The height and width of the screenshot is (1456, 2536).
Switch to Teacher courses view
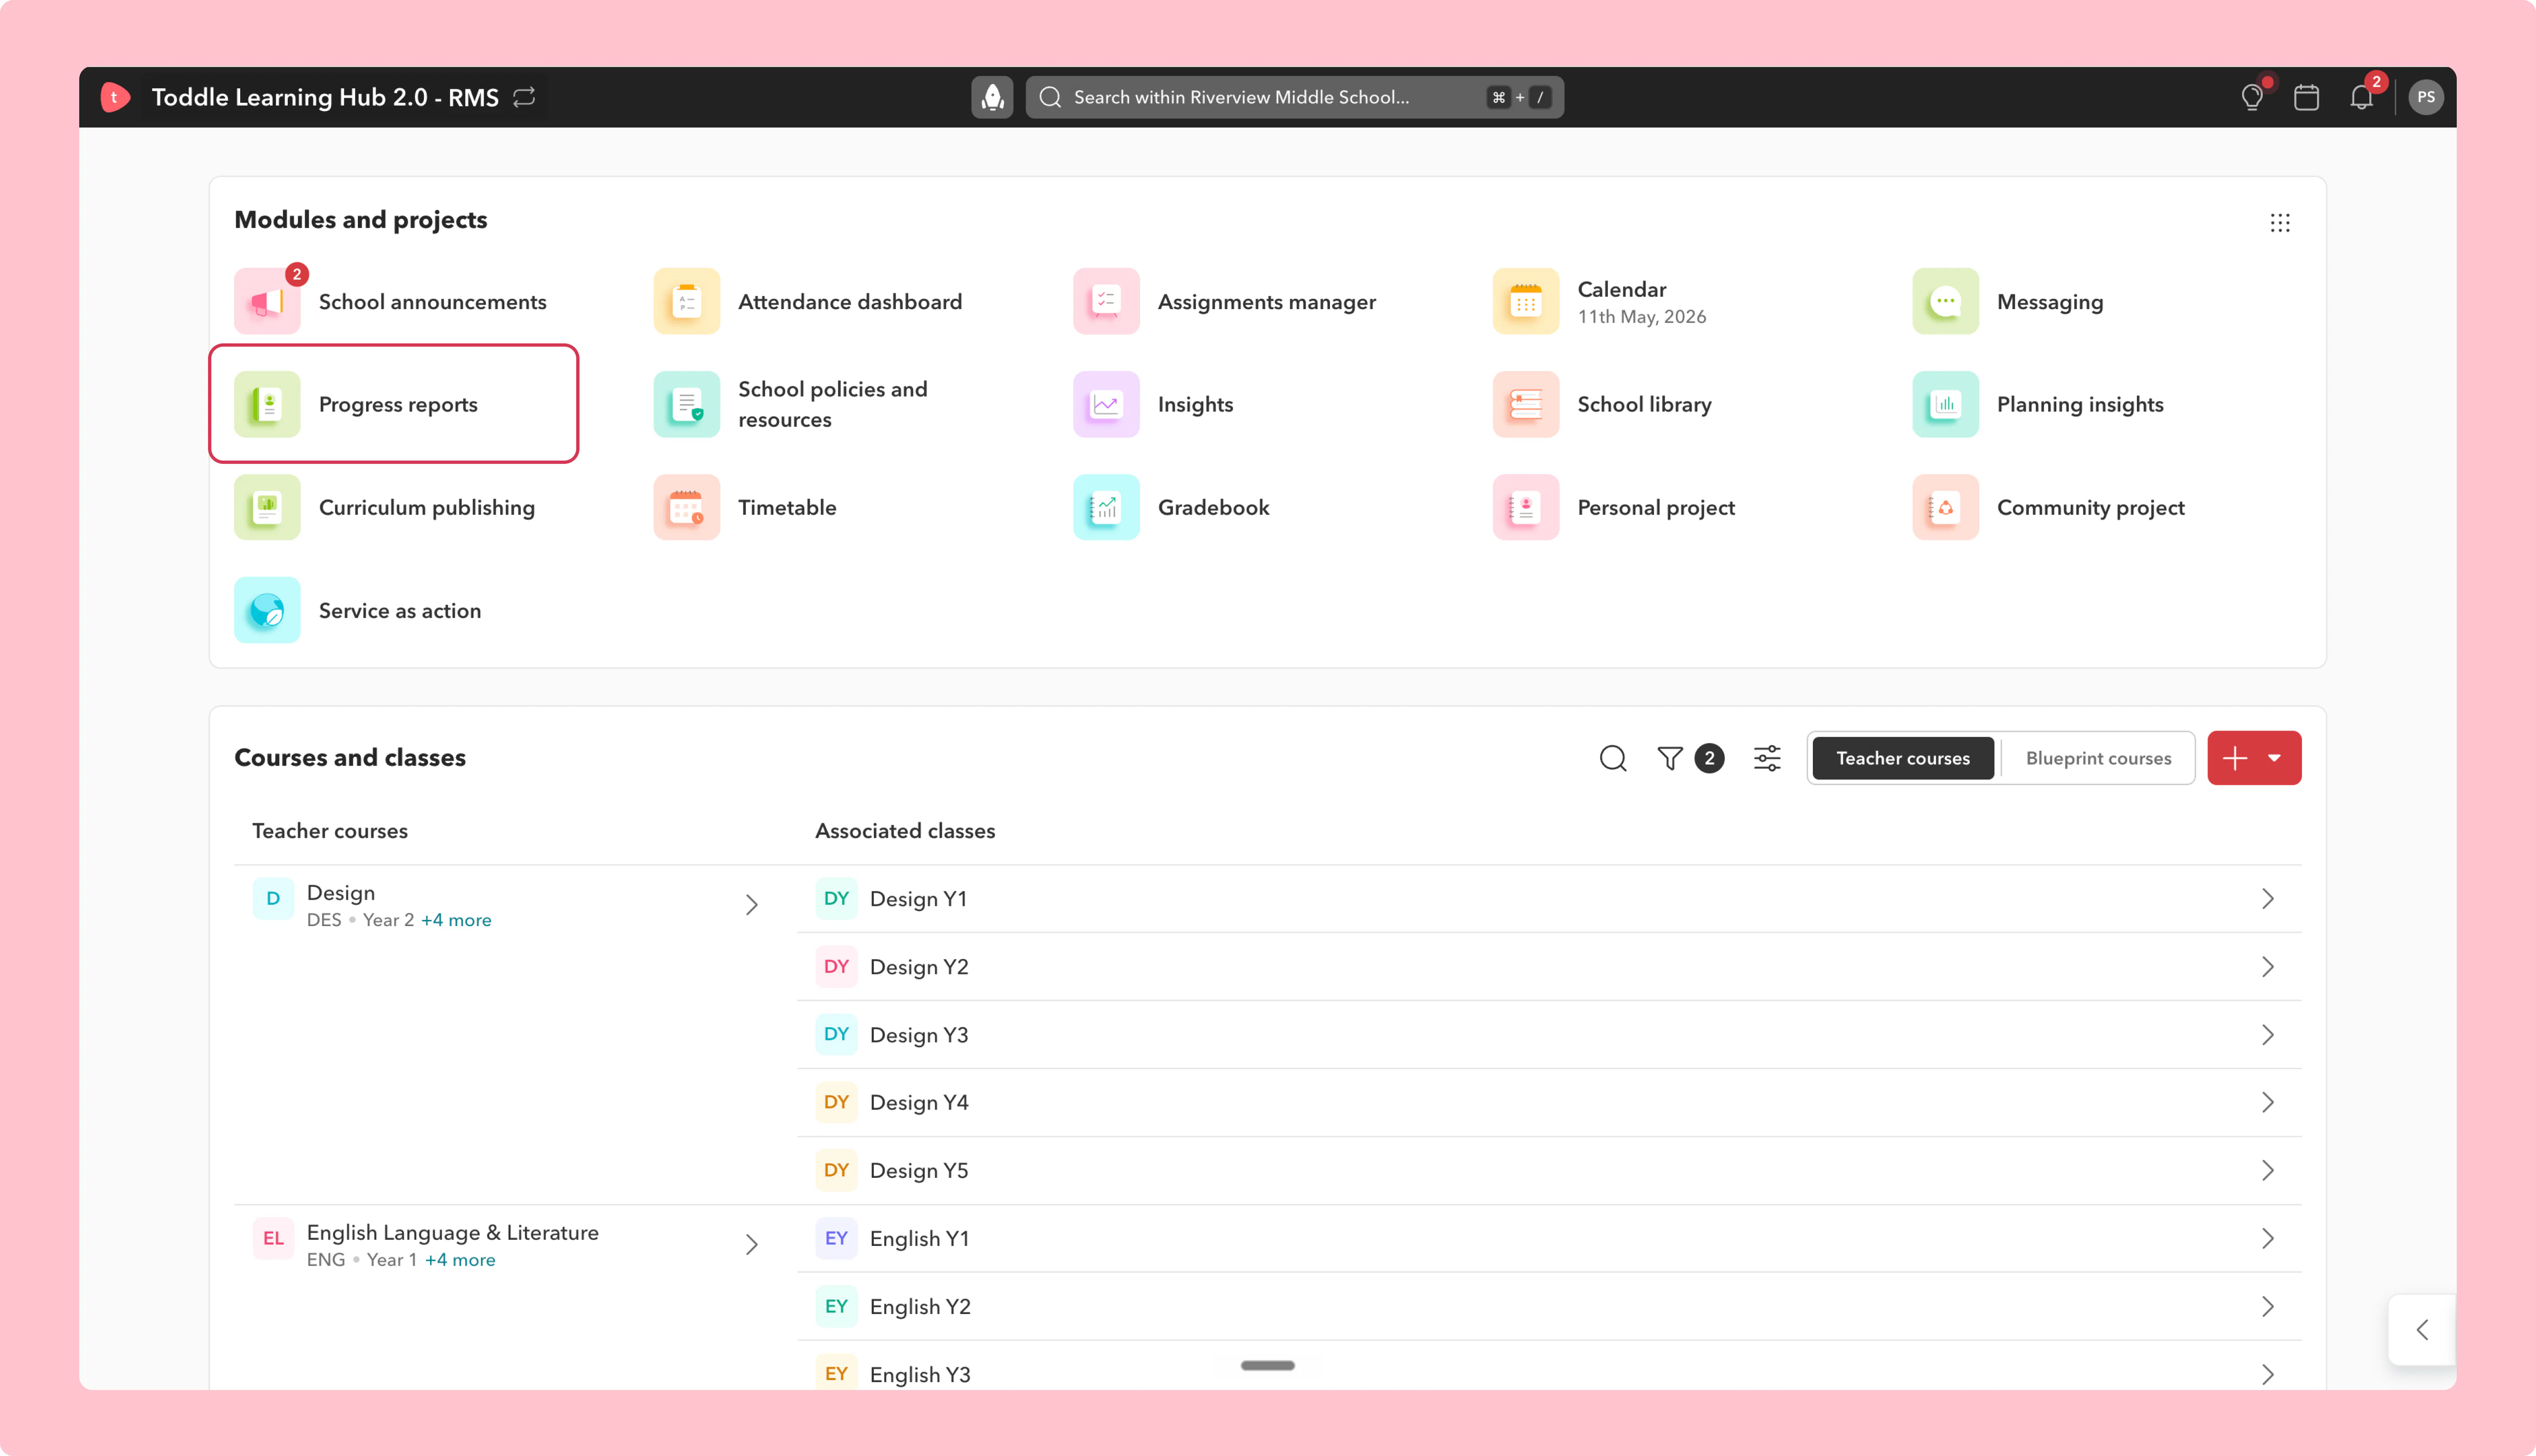1902,758
